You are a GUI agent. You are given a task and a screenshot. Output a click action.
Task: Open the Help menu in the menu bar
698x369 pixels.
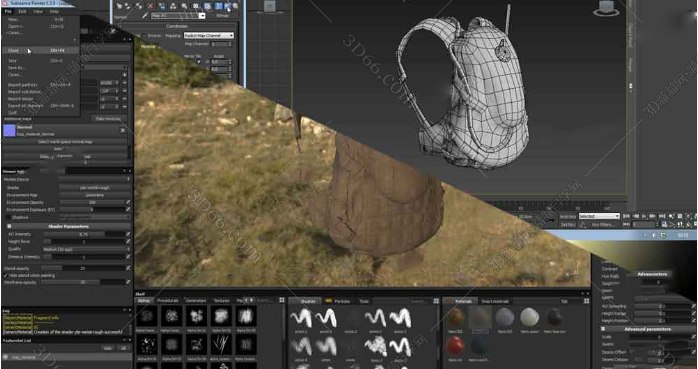(x=54, y=12)
